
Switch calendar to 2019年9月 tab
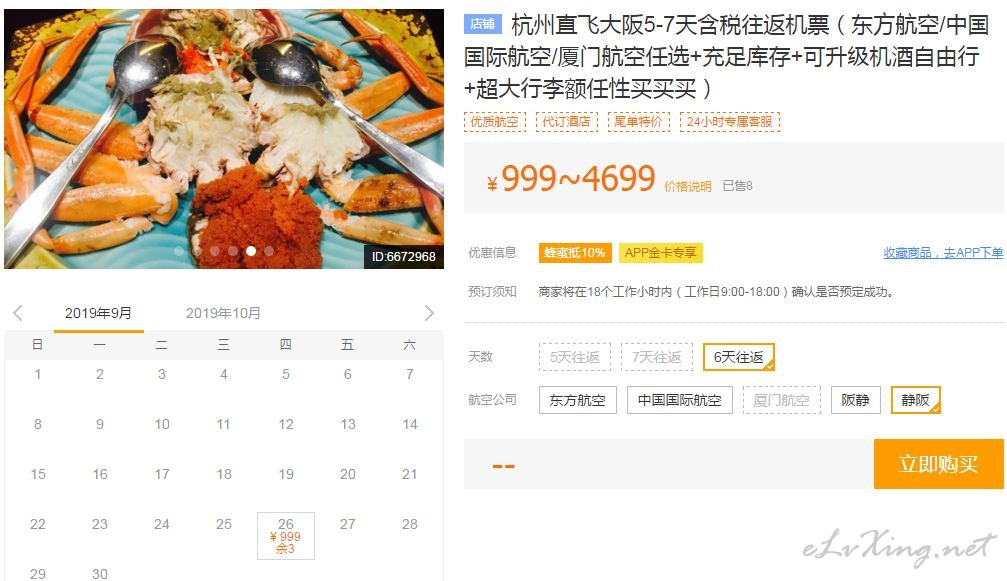[98, 313]
